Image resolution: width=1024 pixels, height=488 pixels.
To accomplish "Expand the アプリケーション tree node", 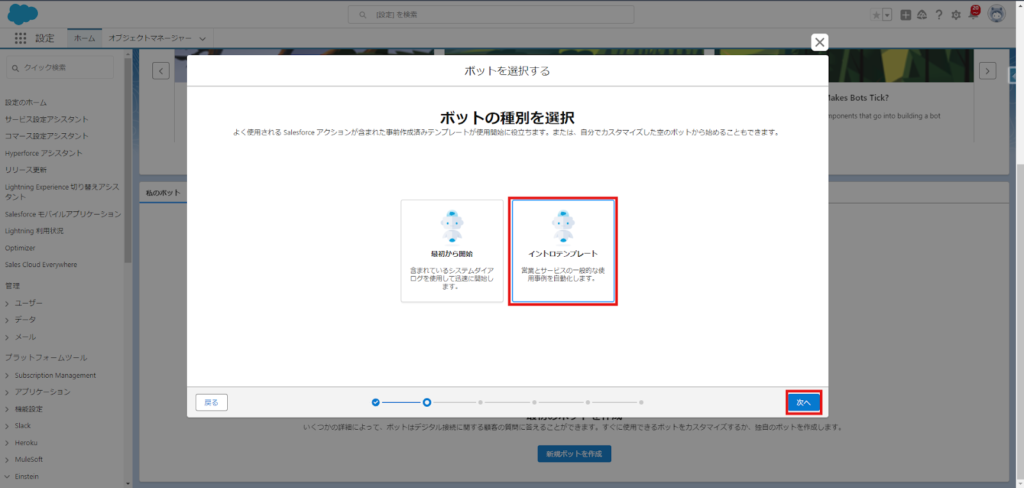I will click(7, 392).
